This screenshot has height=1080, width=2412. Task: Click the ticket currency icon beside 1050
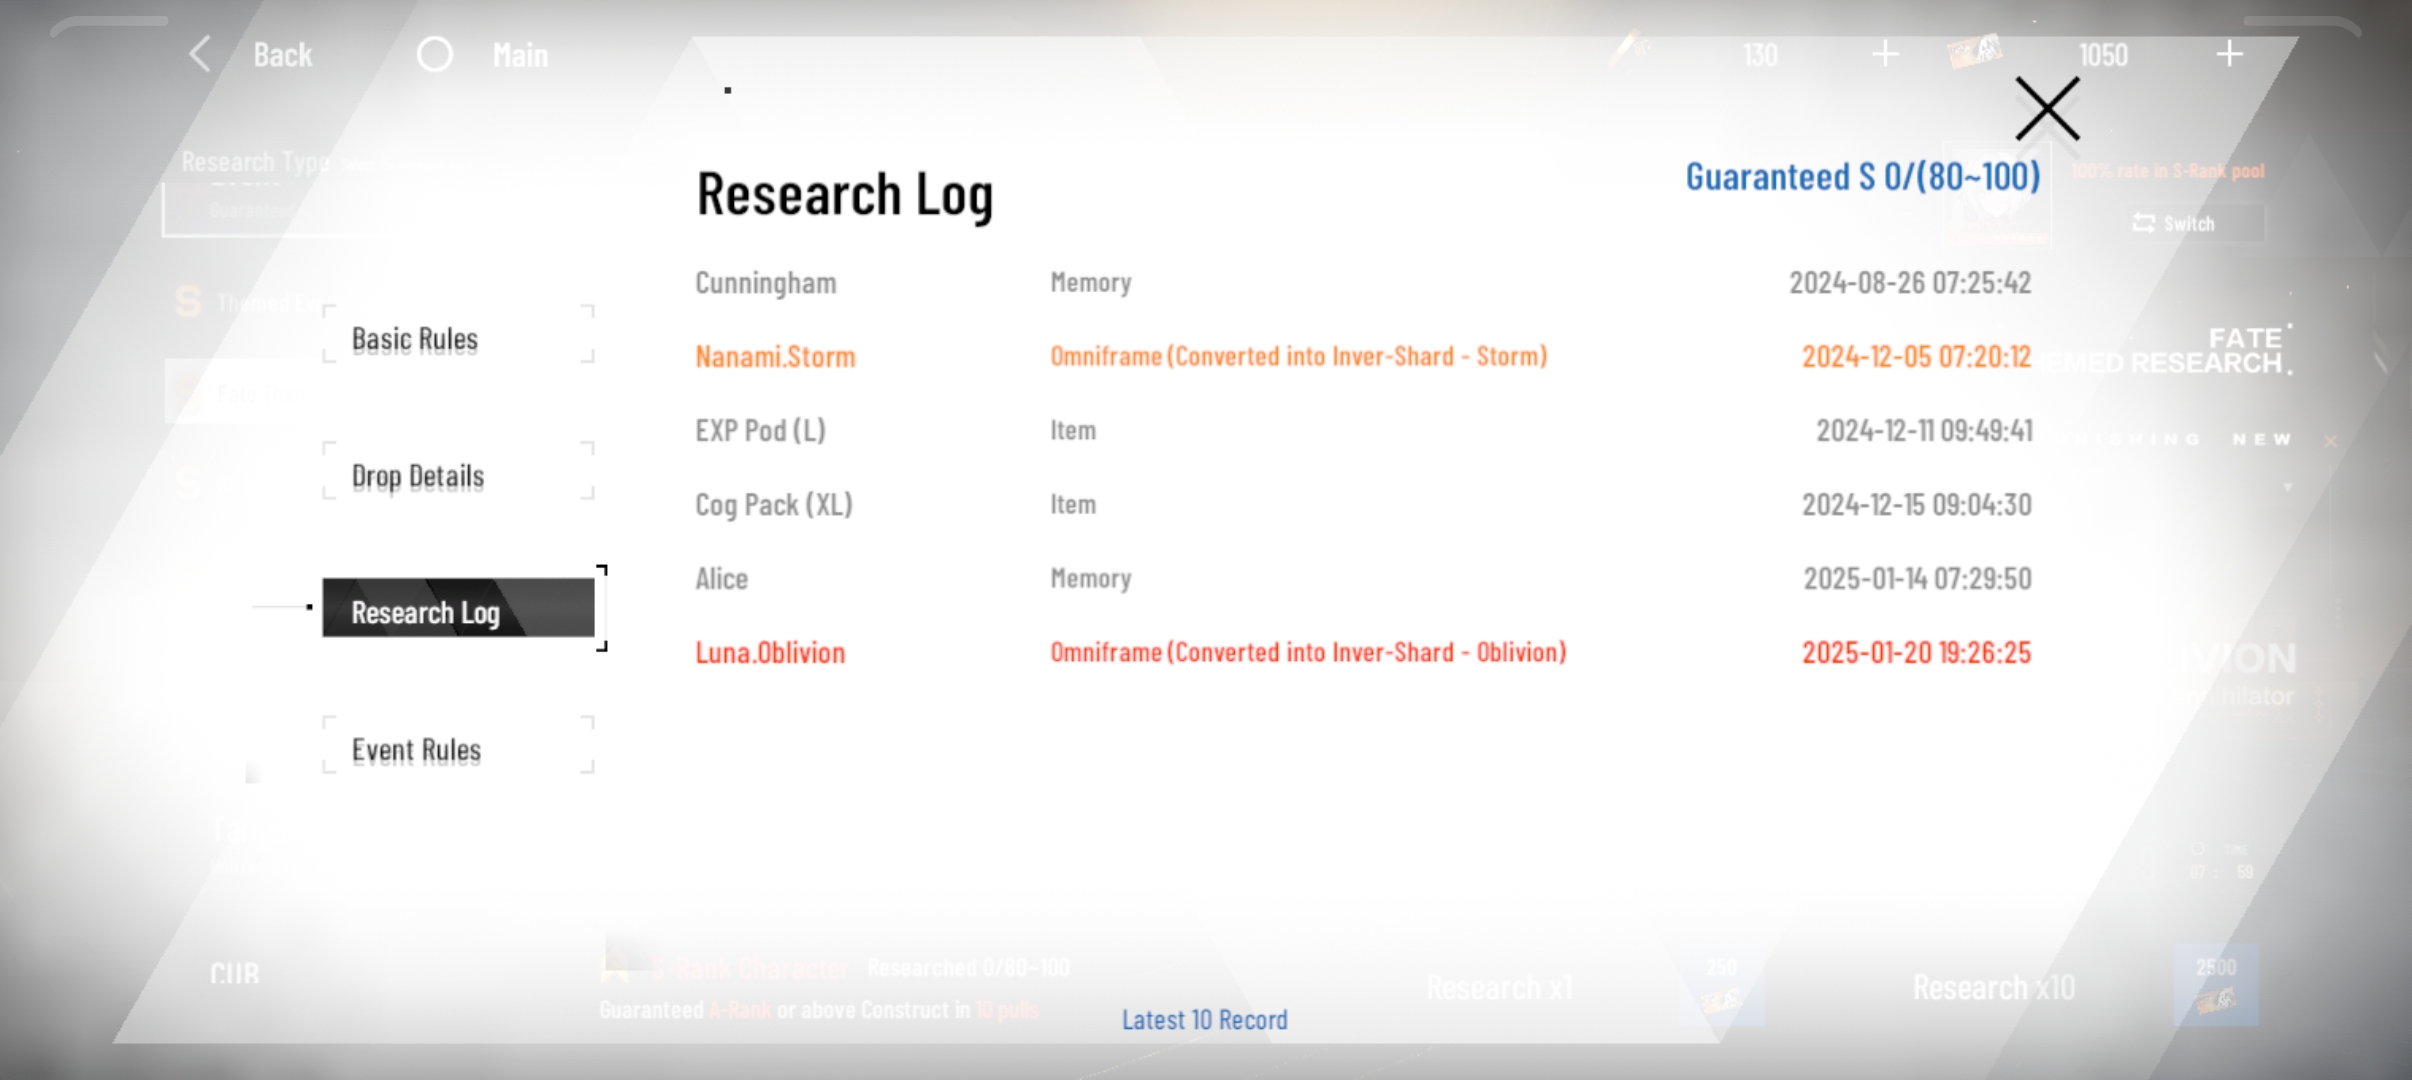click(1975, 52)
